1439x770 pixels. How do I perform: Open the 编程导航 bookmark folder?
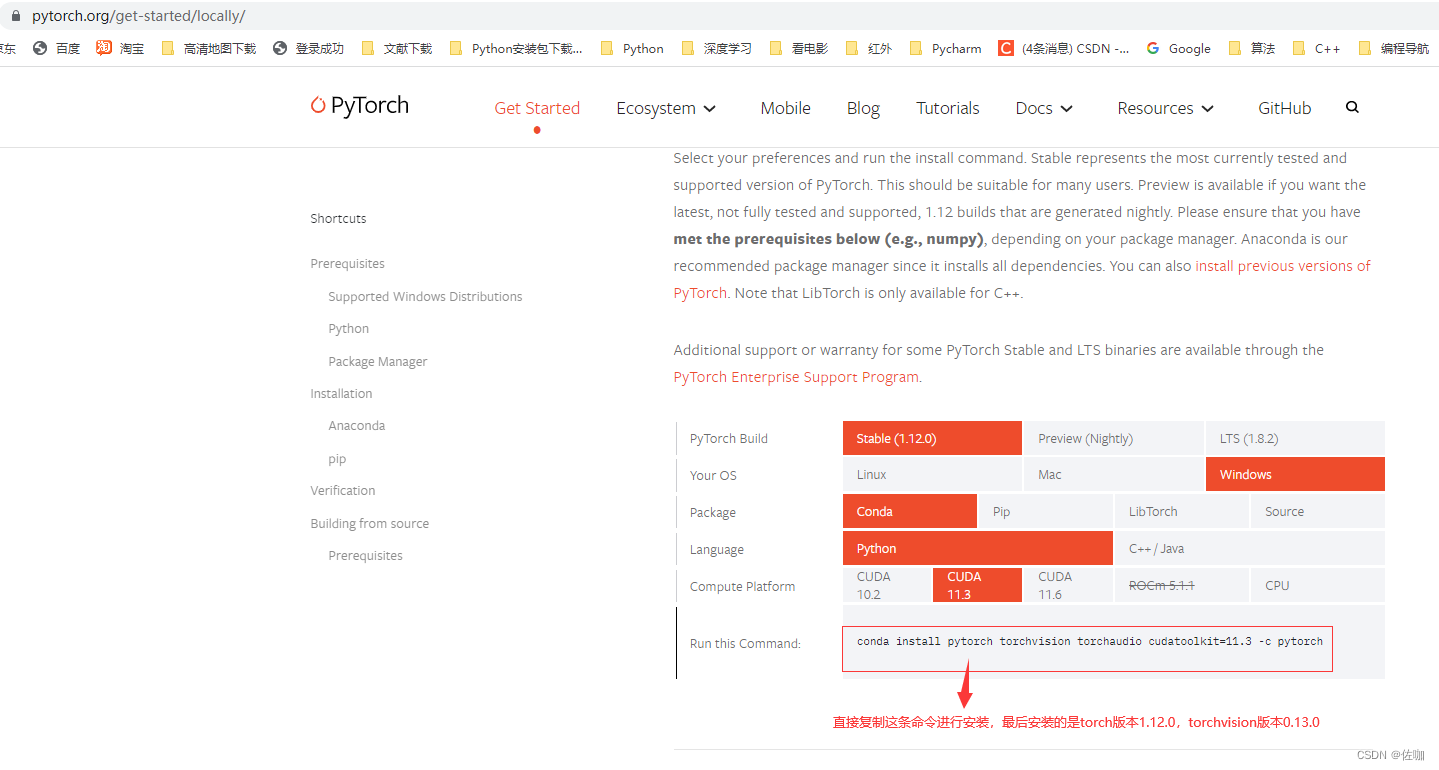tap(1394, 48)
